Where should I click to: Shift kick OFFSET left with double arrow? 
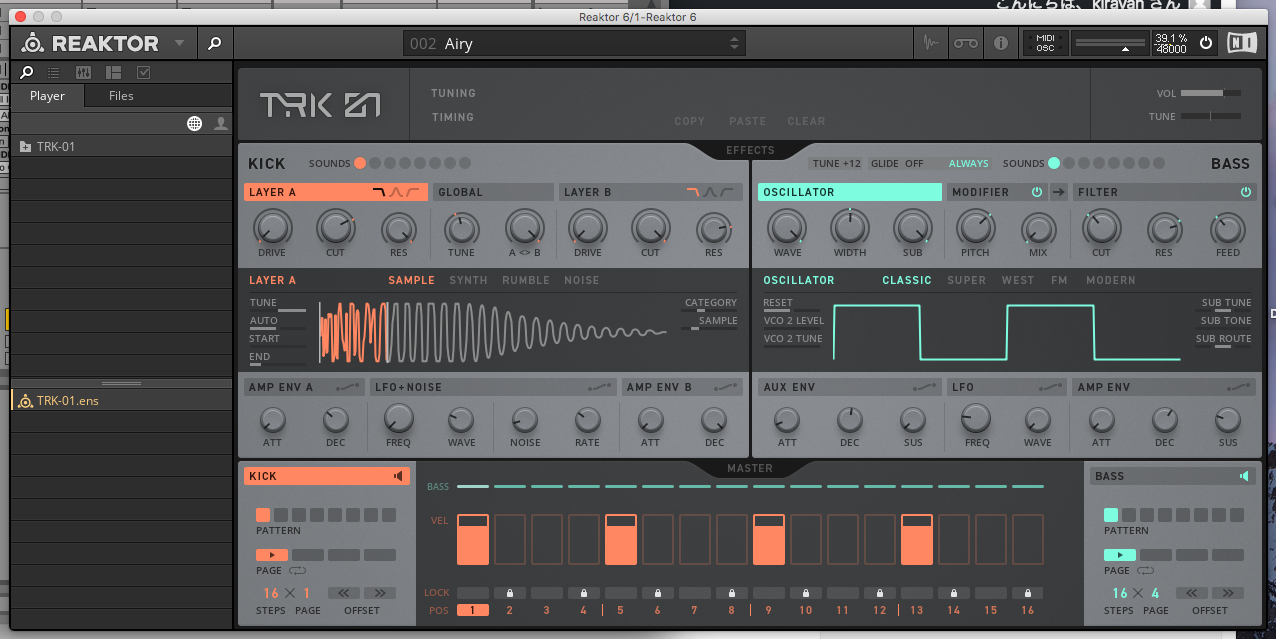point(344,593)
